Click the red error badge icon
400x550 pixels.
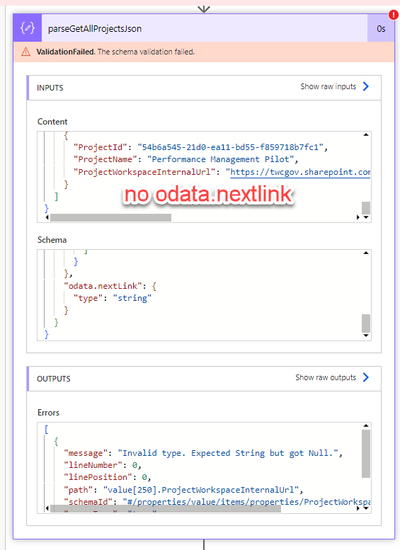click(x=393, y=15)
